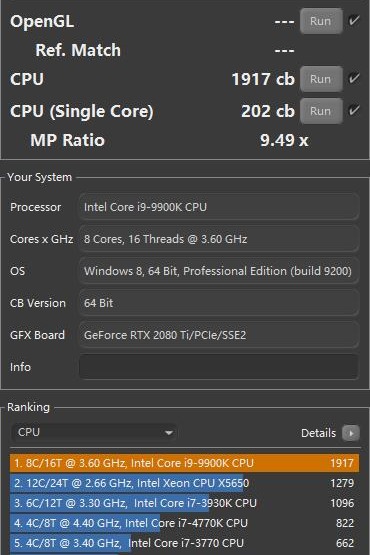
Task: Click the Info text field
Action: pos(219,367)
